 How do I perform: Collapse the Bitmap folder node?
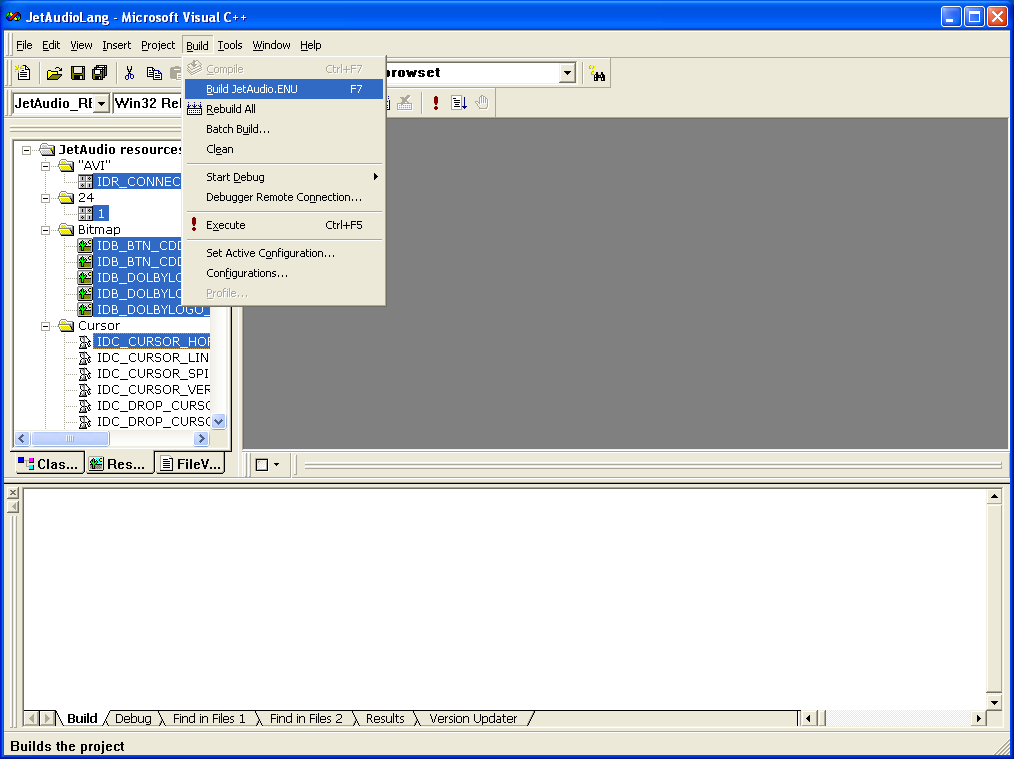point(45,230)
